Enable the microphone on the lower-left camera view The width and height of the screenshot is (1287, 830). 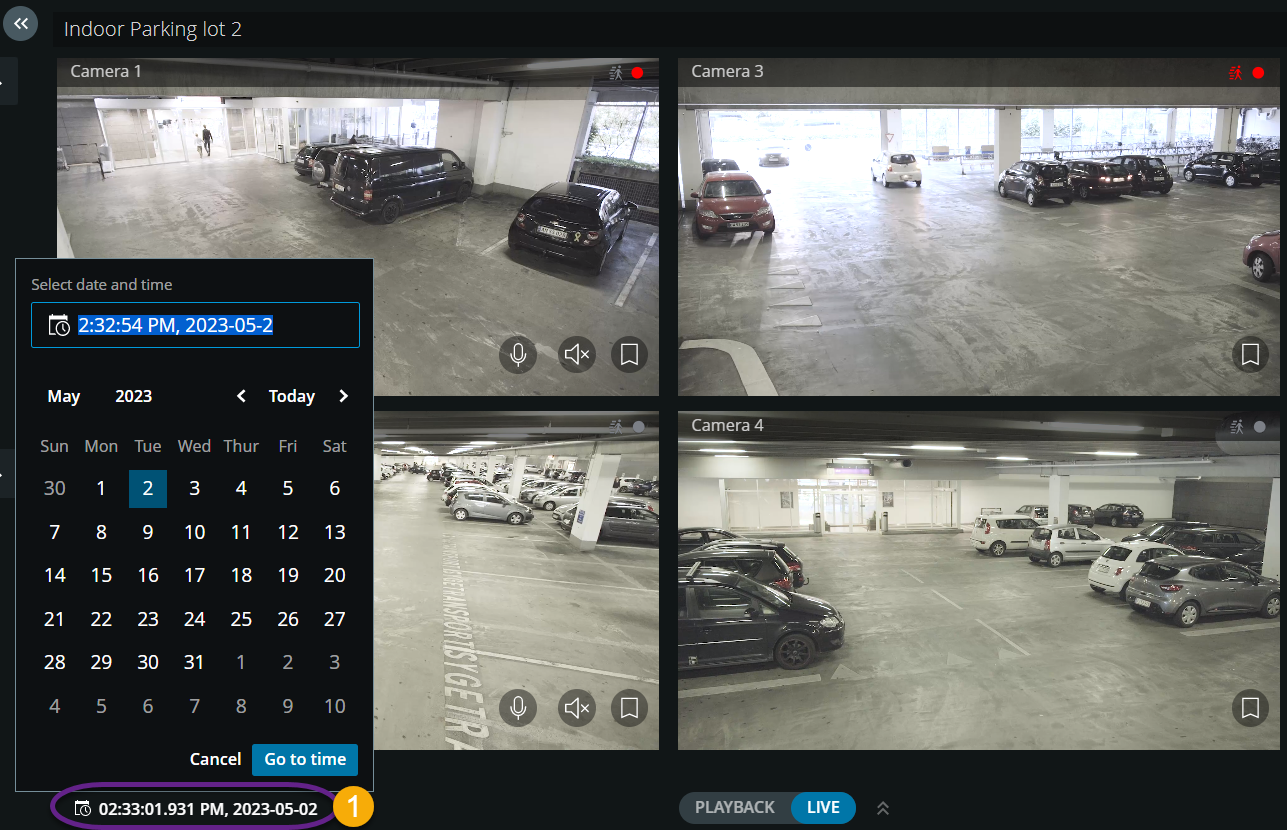click(517, 708)
